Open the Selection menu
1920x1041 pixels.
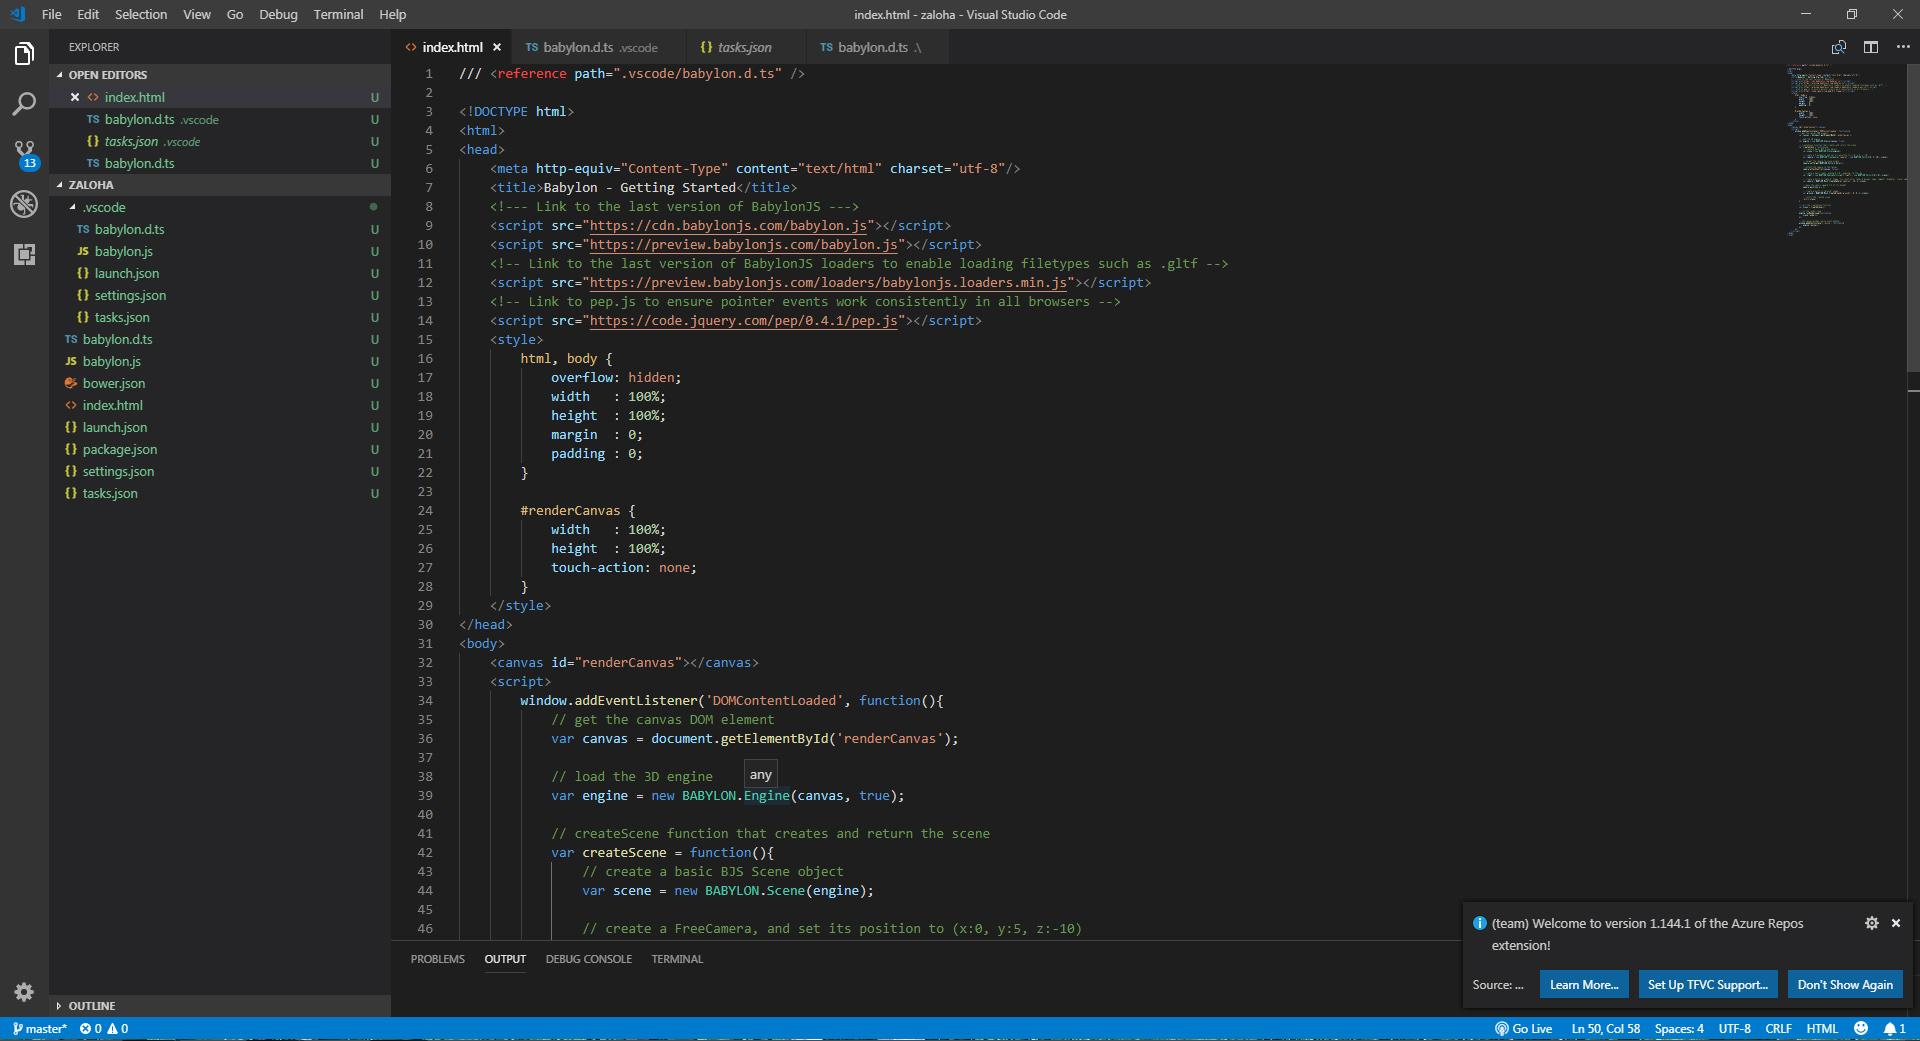pos(141,14)
